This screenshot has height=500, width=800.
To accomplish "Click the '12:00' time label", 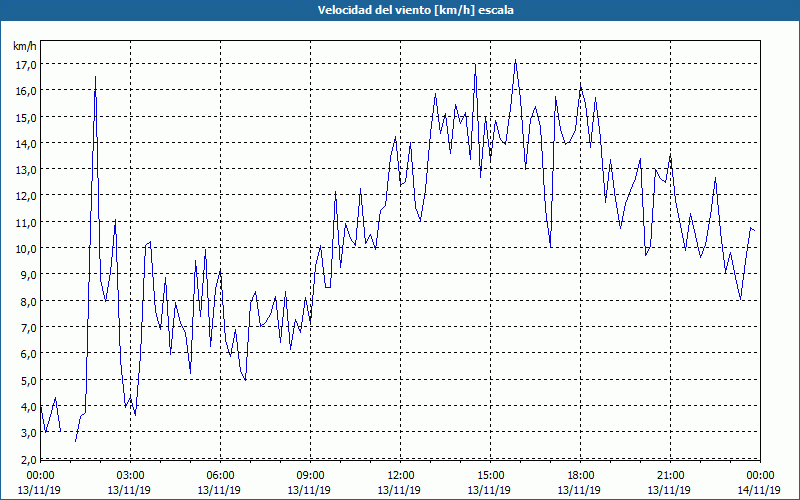I will pos(400,476).
